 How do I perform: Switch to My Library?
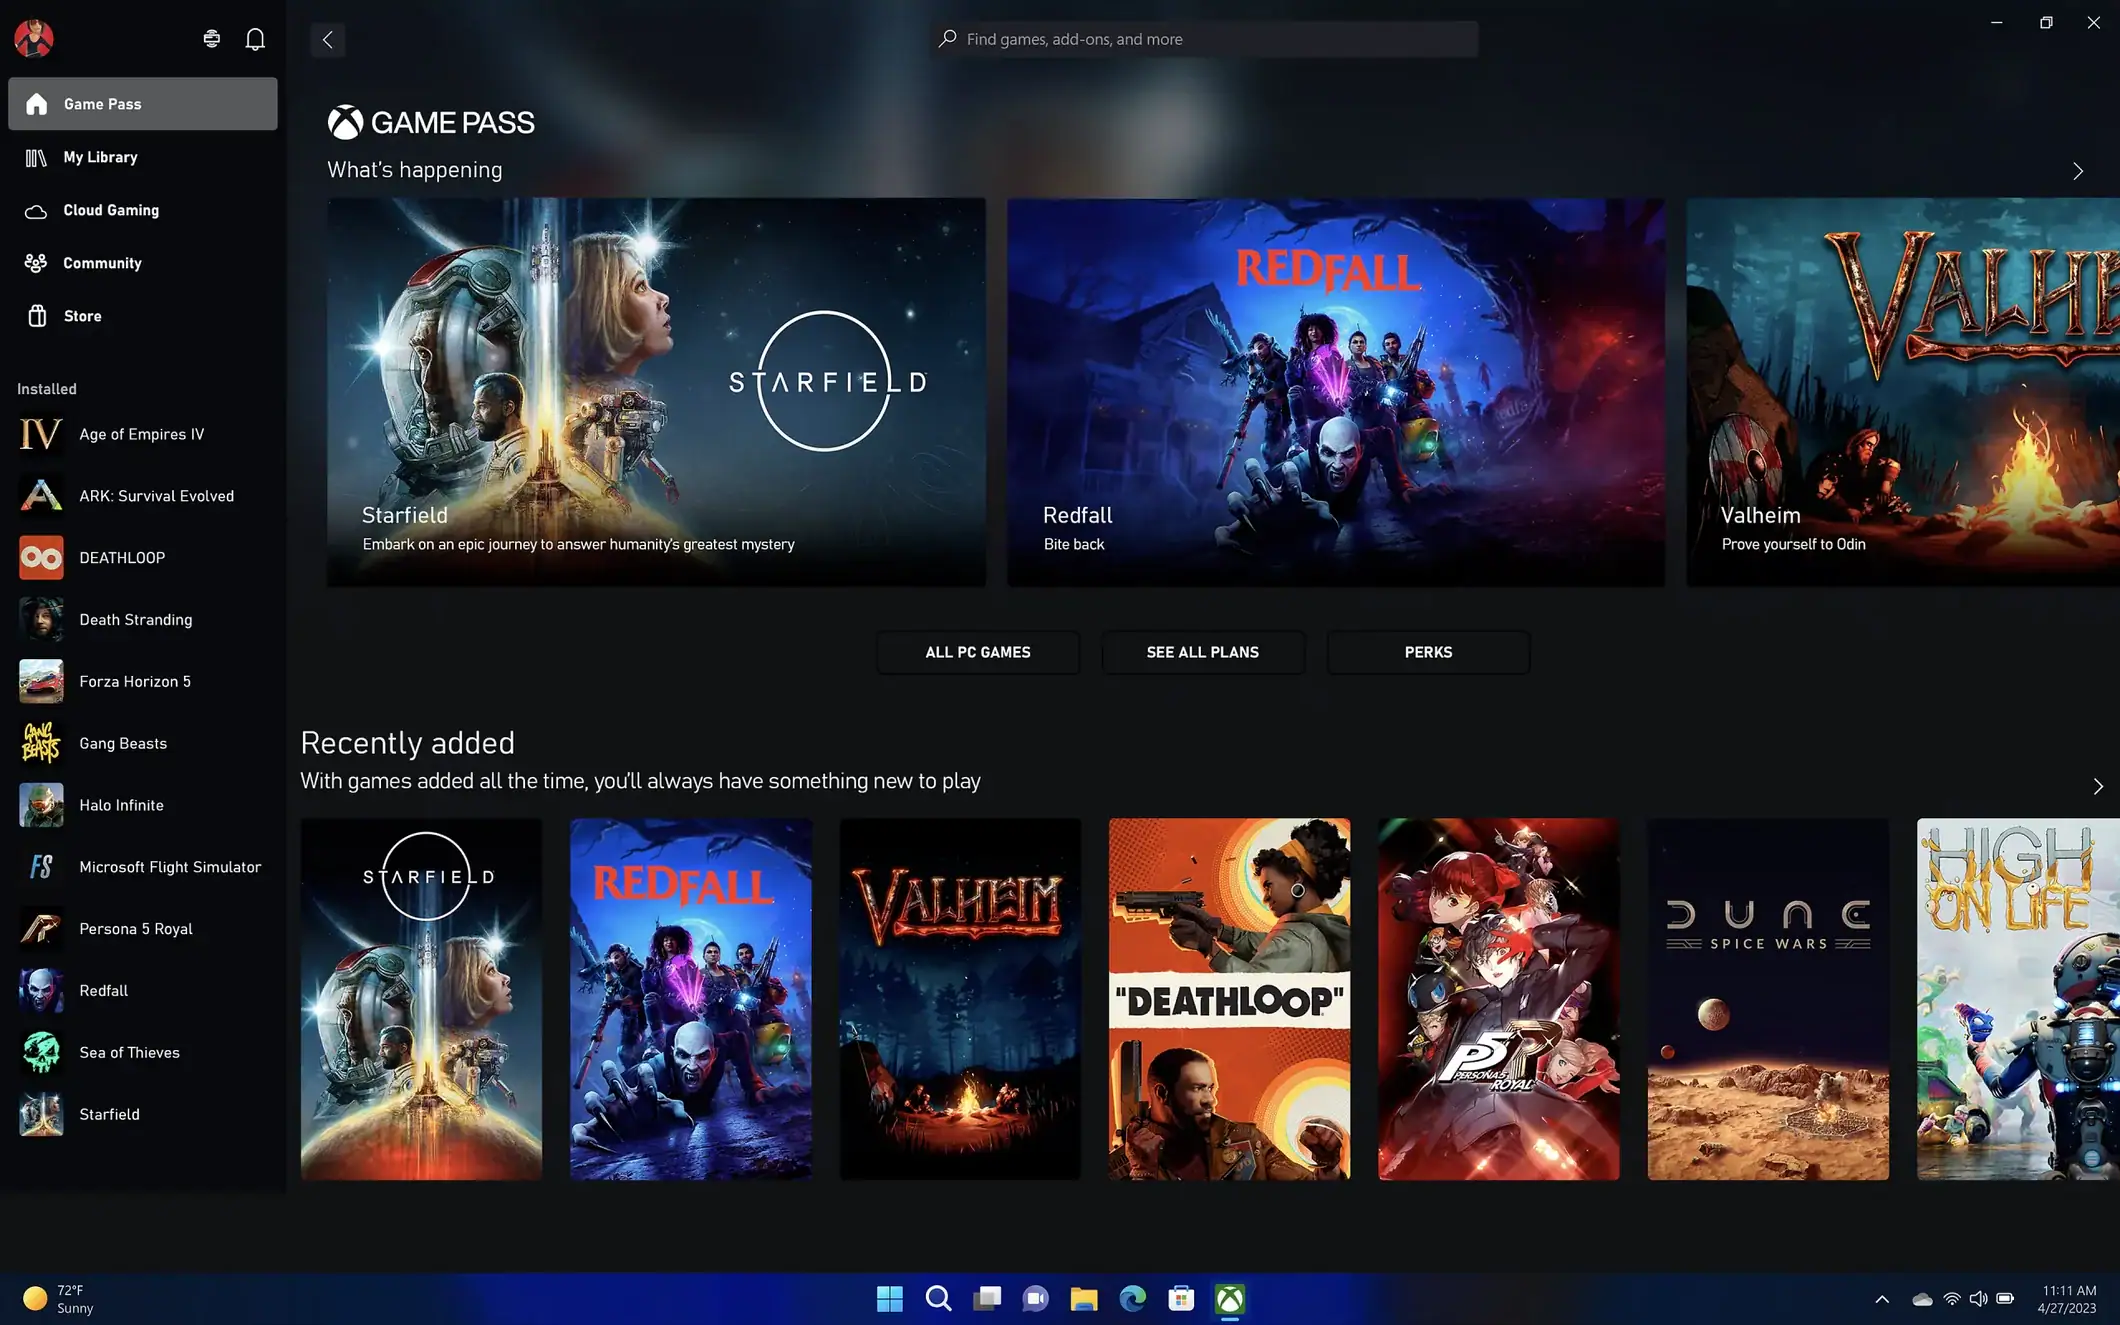coord(100,157)
